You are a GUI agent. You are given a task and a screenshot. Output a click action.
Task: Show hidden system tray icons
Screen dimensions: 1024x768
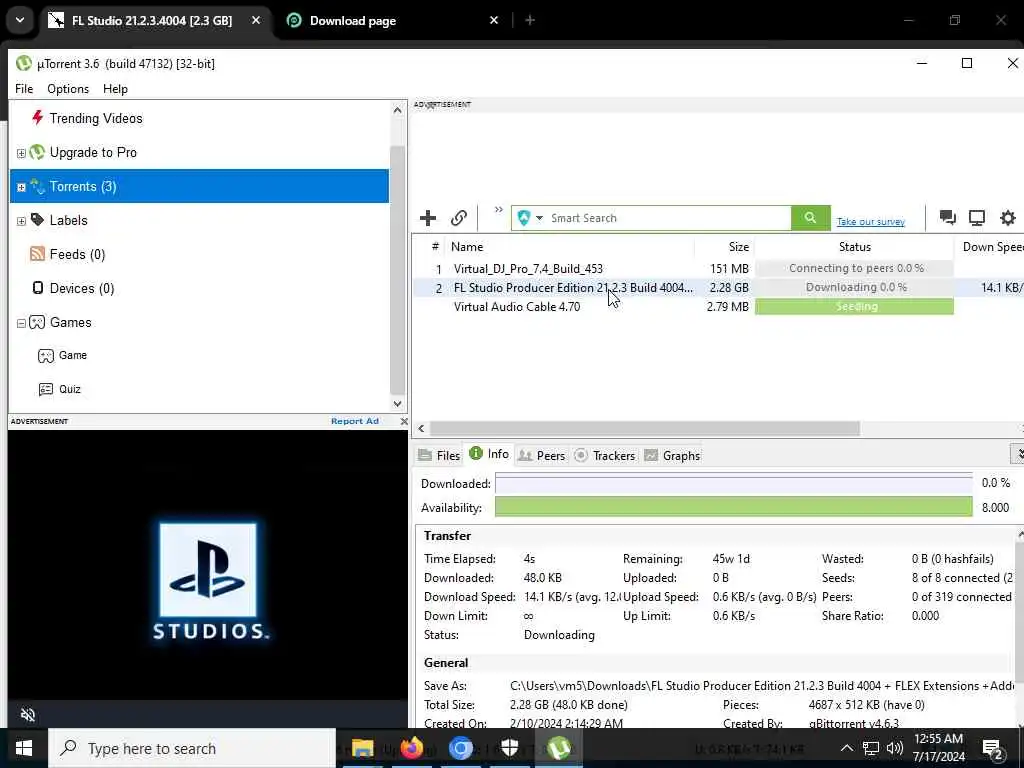tap(846, 748)
